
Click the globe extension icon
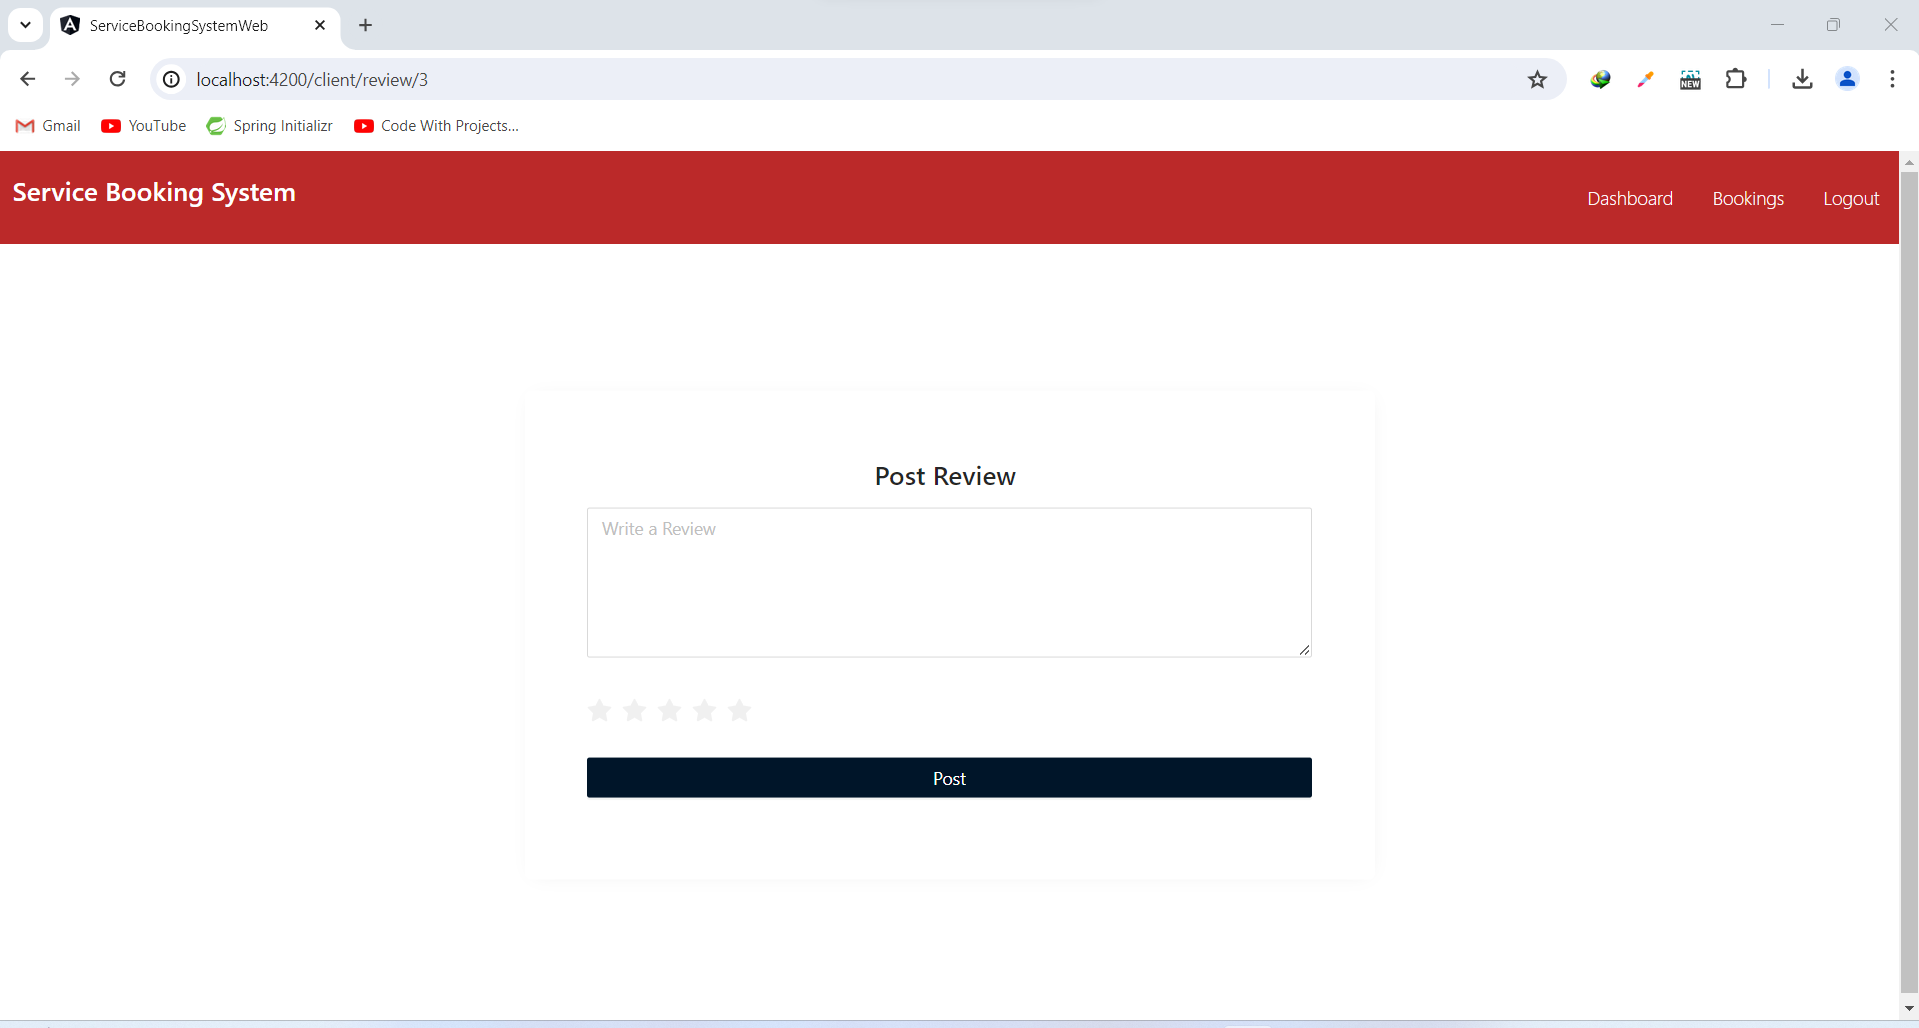pyautogui.click(x=1600, y=79)
